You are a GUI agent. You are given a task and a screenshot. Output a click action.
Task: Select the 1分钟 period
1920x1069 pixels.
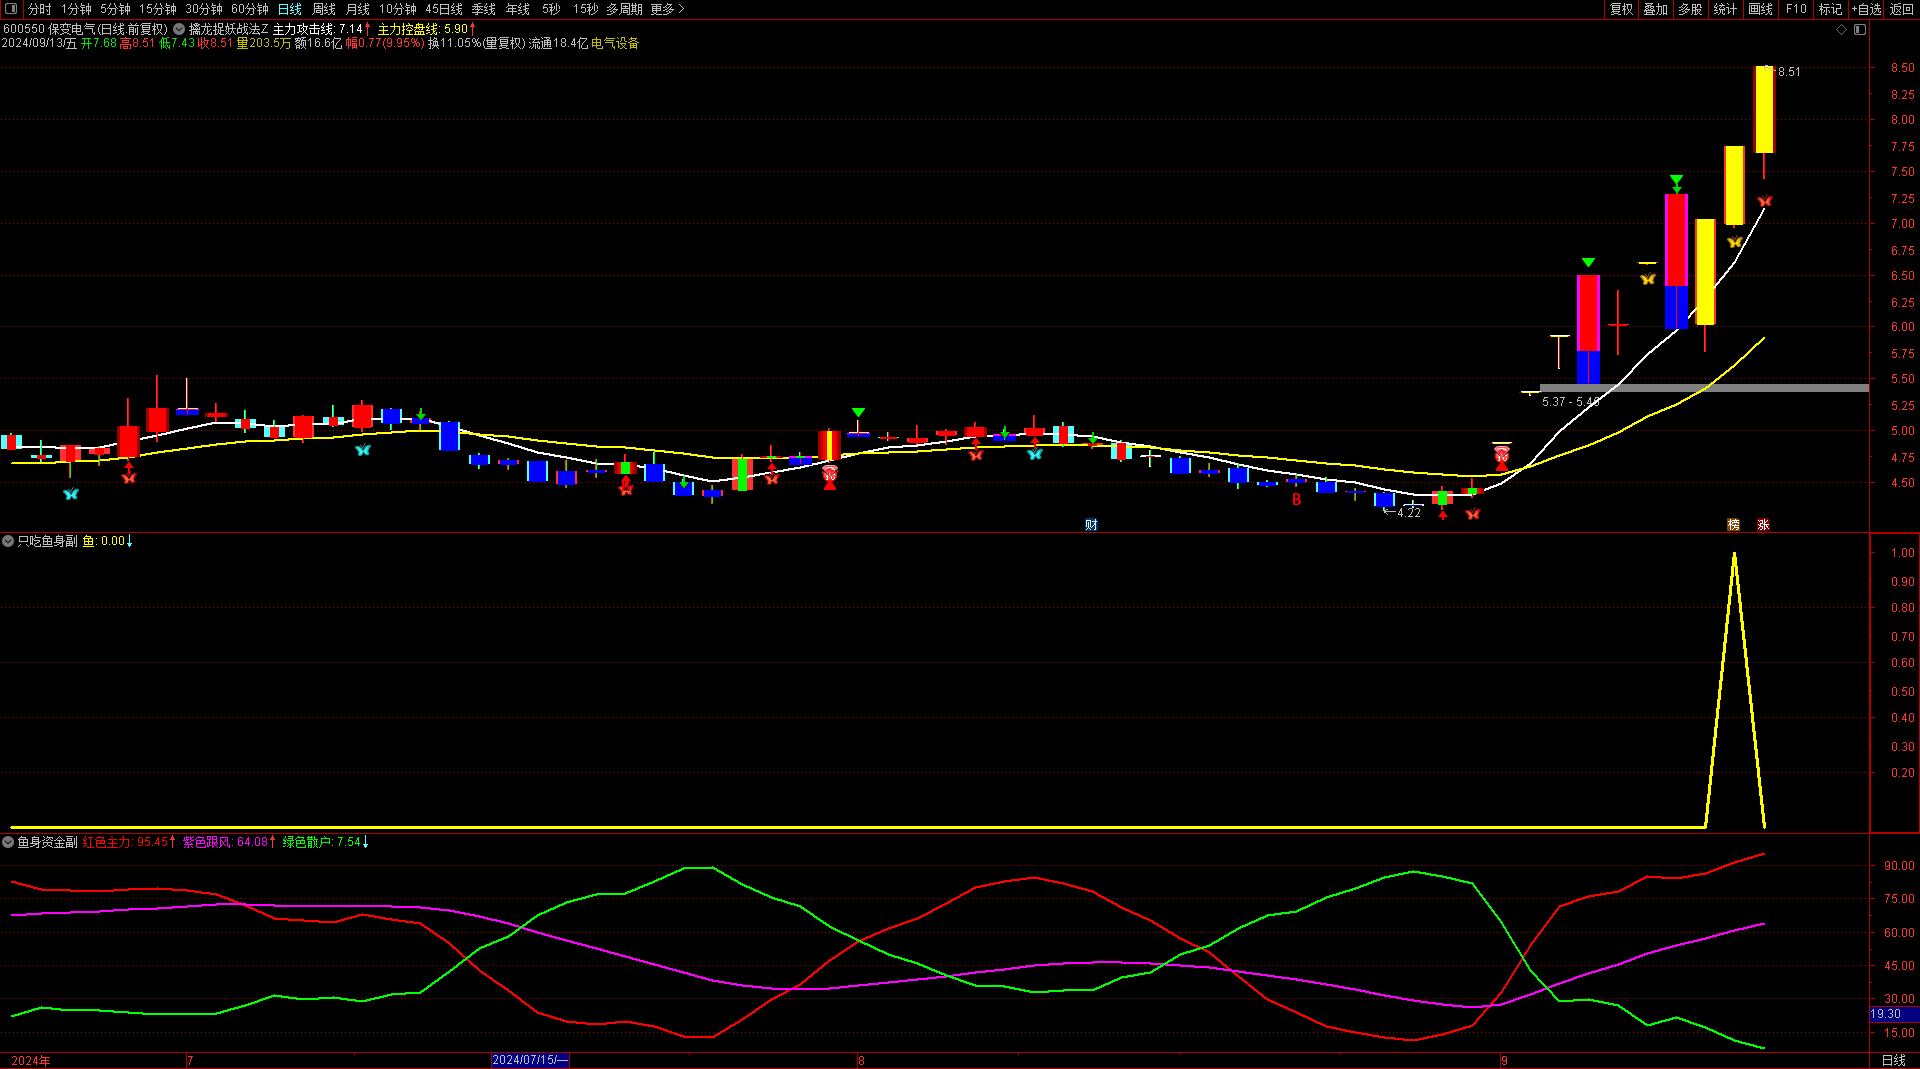point(76,9)
